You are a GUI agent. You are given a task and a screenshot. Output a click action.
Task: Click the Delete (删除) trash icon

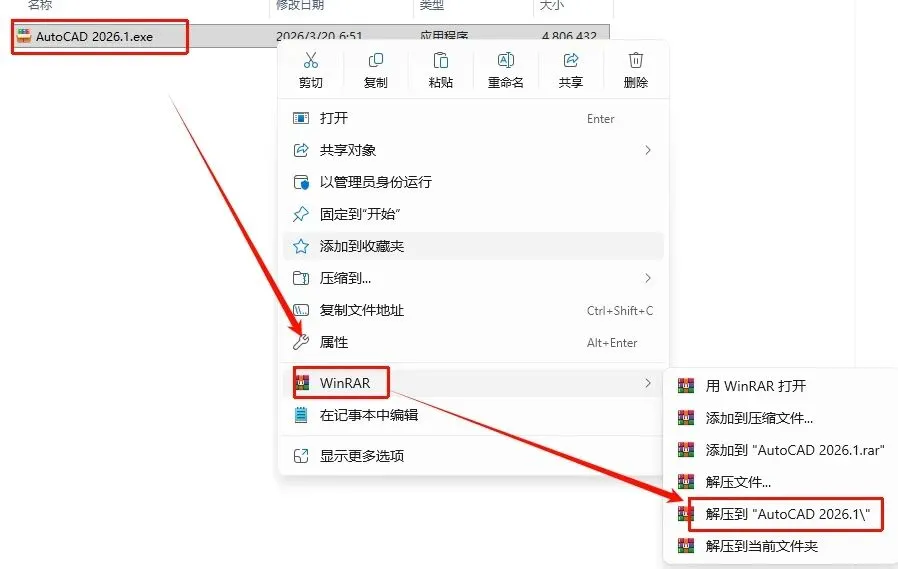(x=636, y=60)
